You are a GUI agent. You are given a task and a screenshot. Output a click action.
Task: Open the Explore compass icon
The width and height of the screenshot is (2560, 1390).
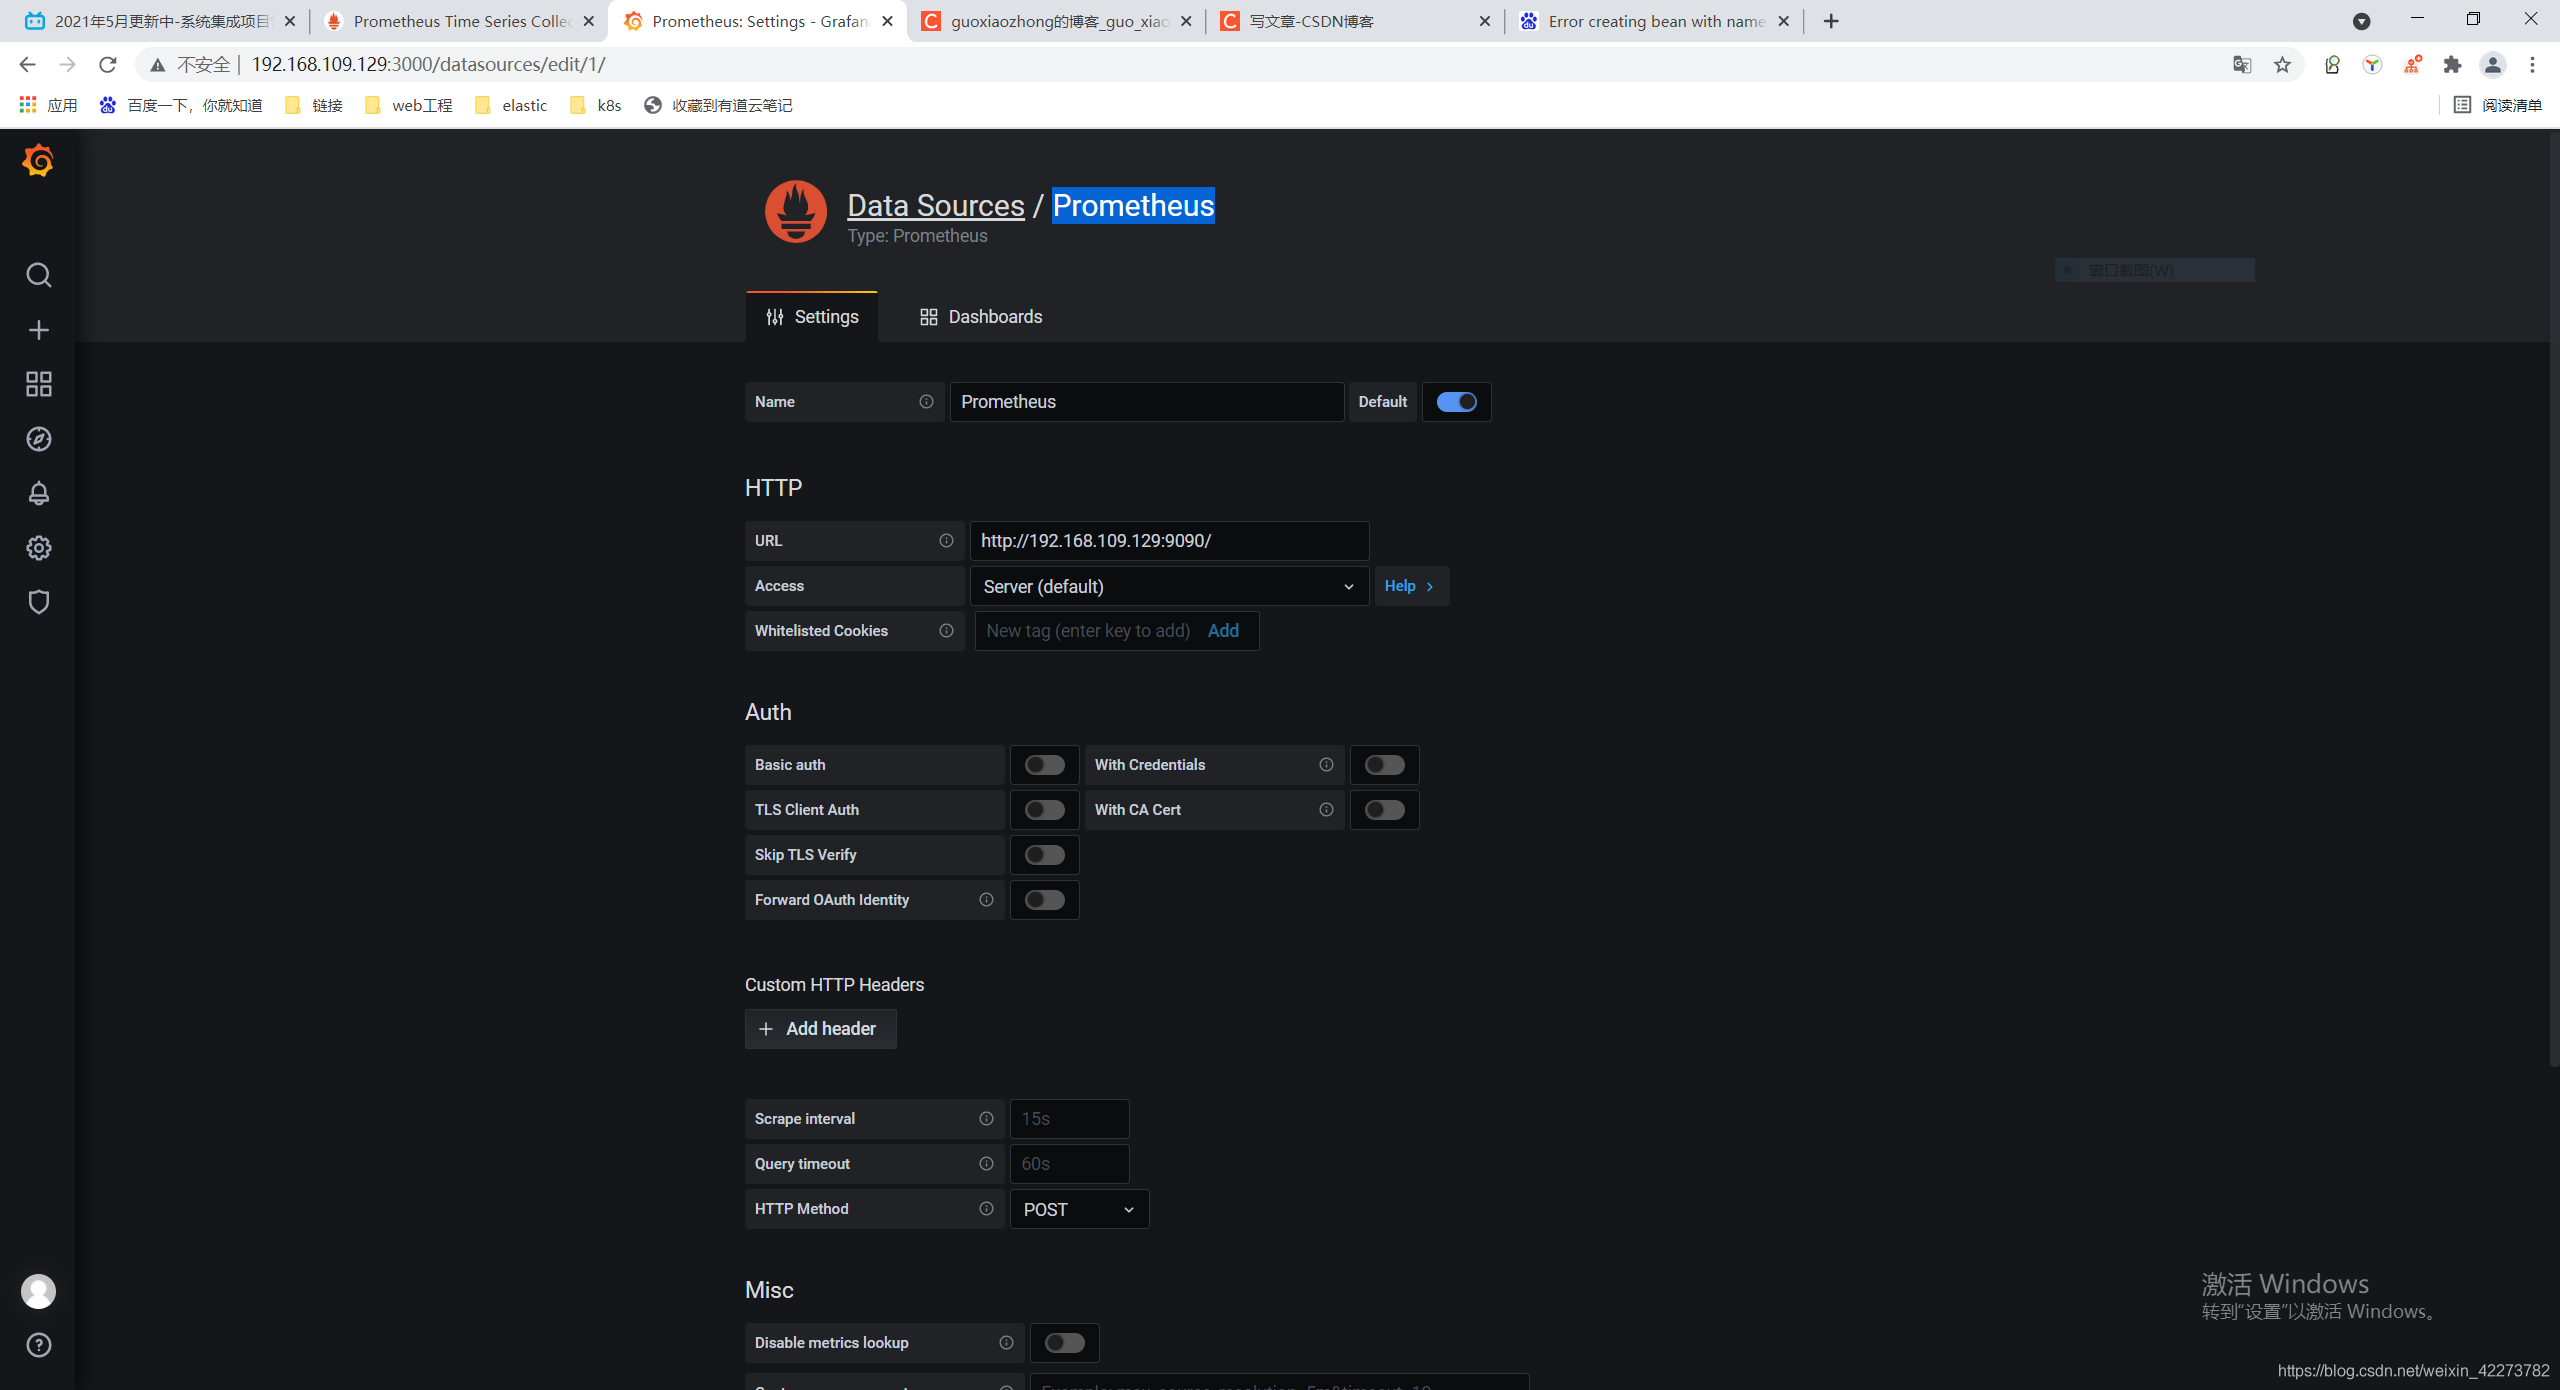38,439
